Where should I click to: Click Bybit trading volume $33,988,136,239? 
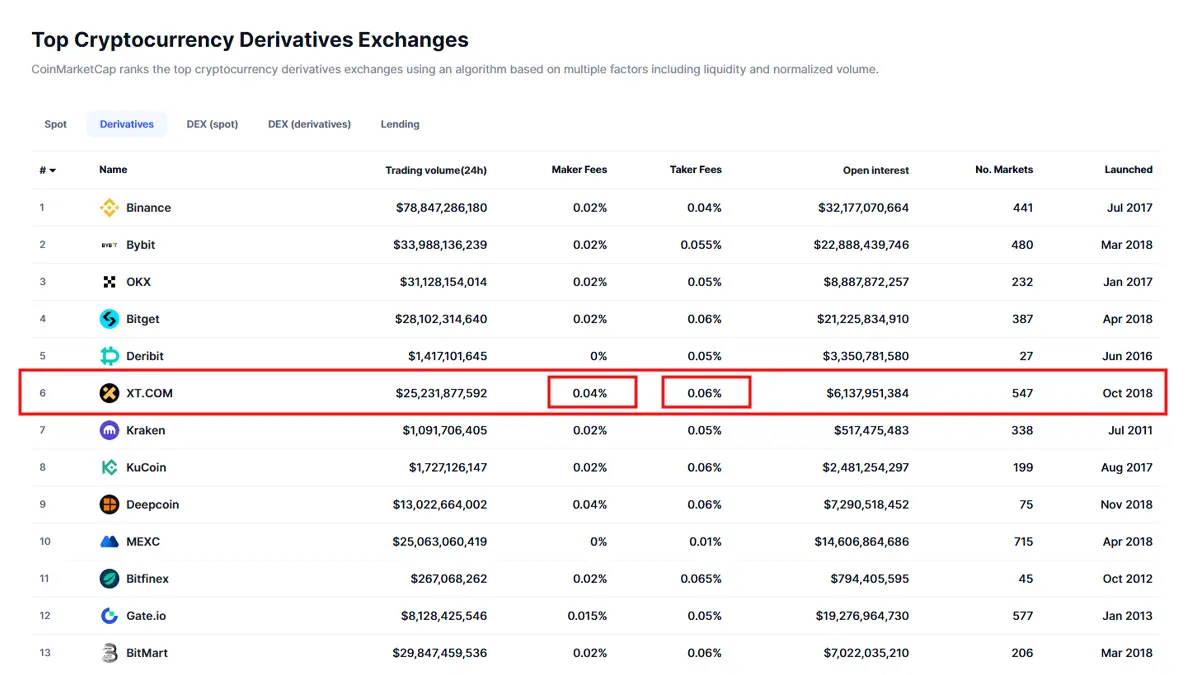coord(441,245)
